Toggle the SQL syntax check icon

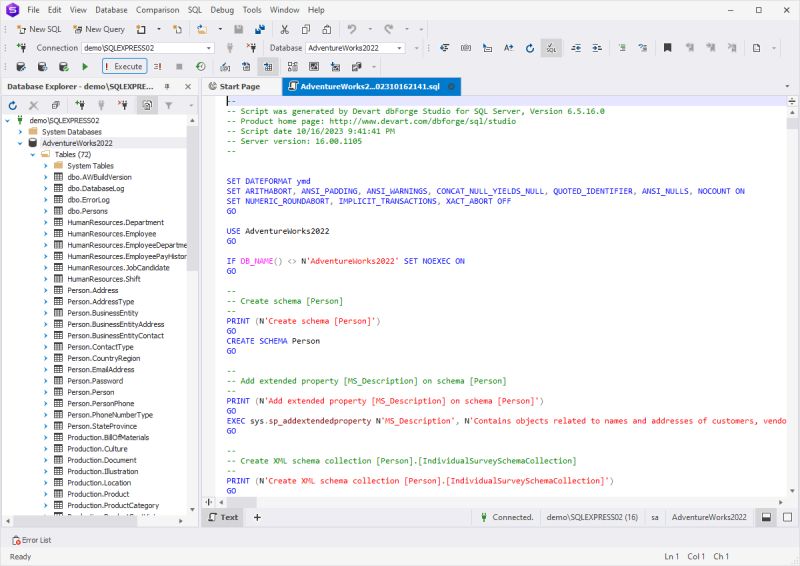click(552, 47)
